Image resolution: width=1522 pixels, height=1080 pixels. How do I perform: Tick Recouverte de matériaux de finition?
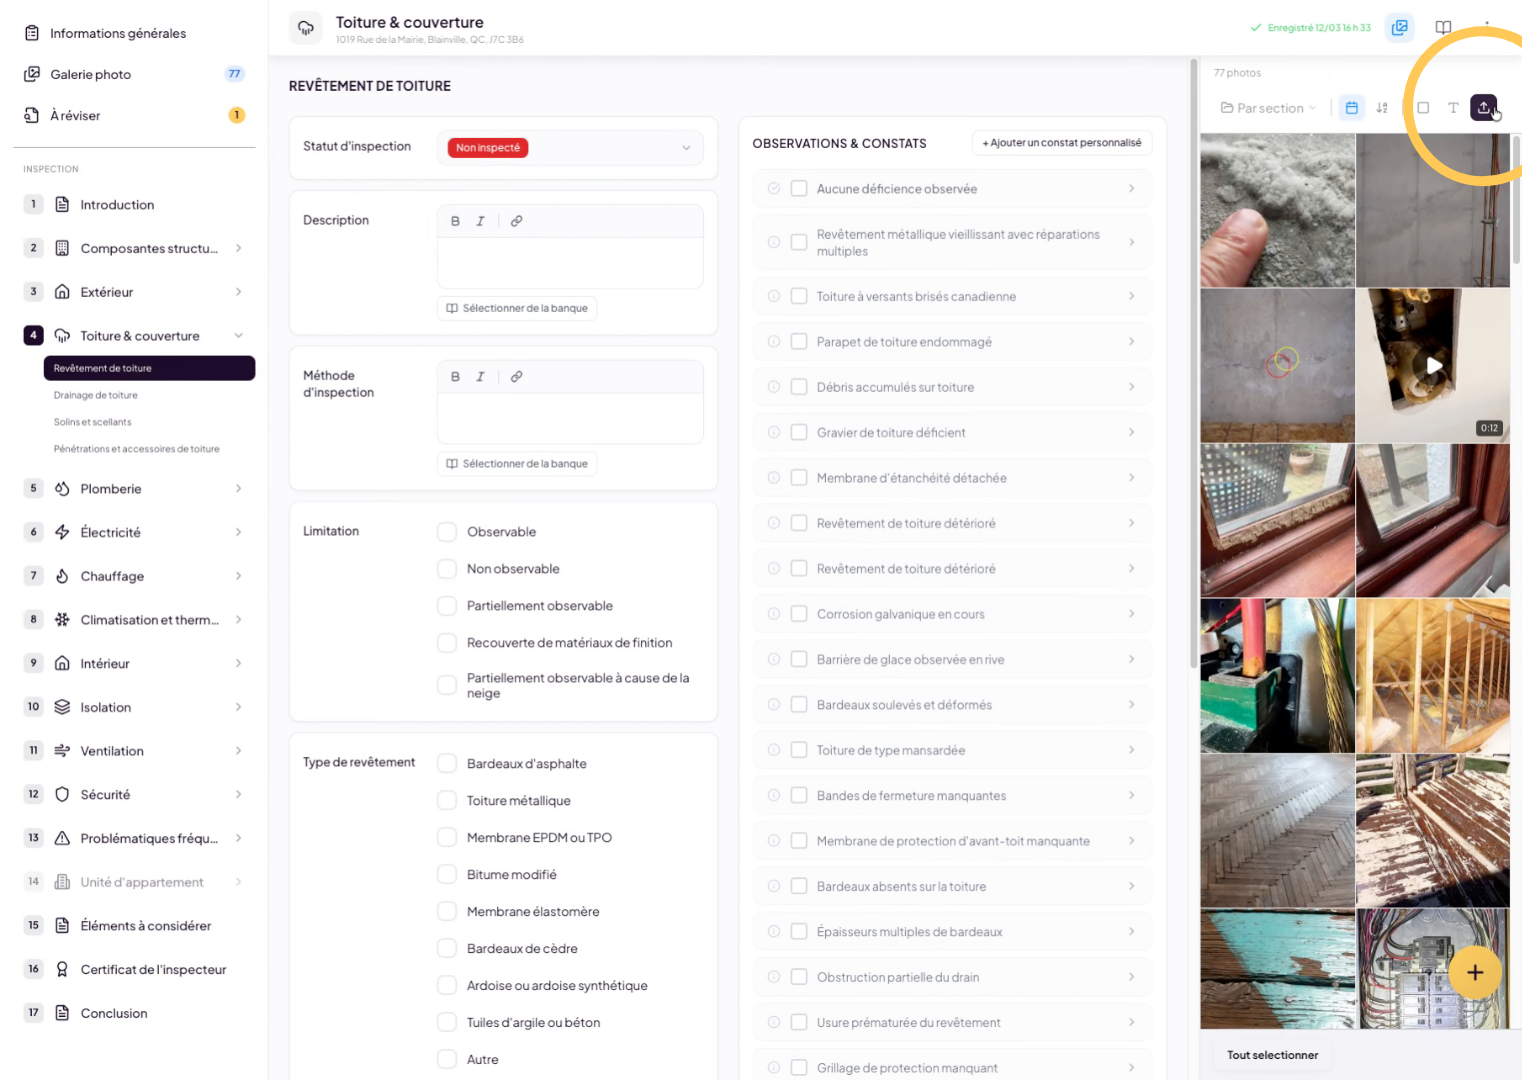(x=447, y=643)
